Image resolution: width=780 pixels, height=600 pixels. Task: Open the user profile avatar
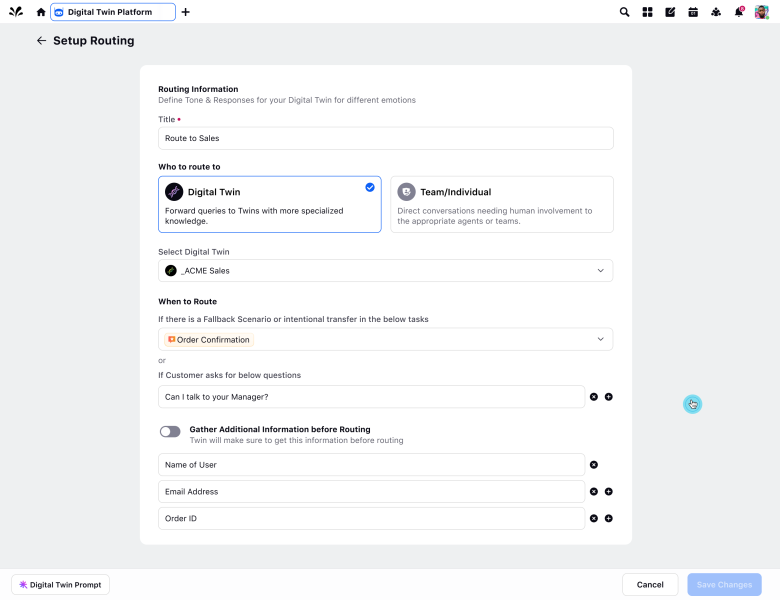coord(762,12)
